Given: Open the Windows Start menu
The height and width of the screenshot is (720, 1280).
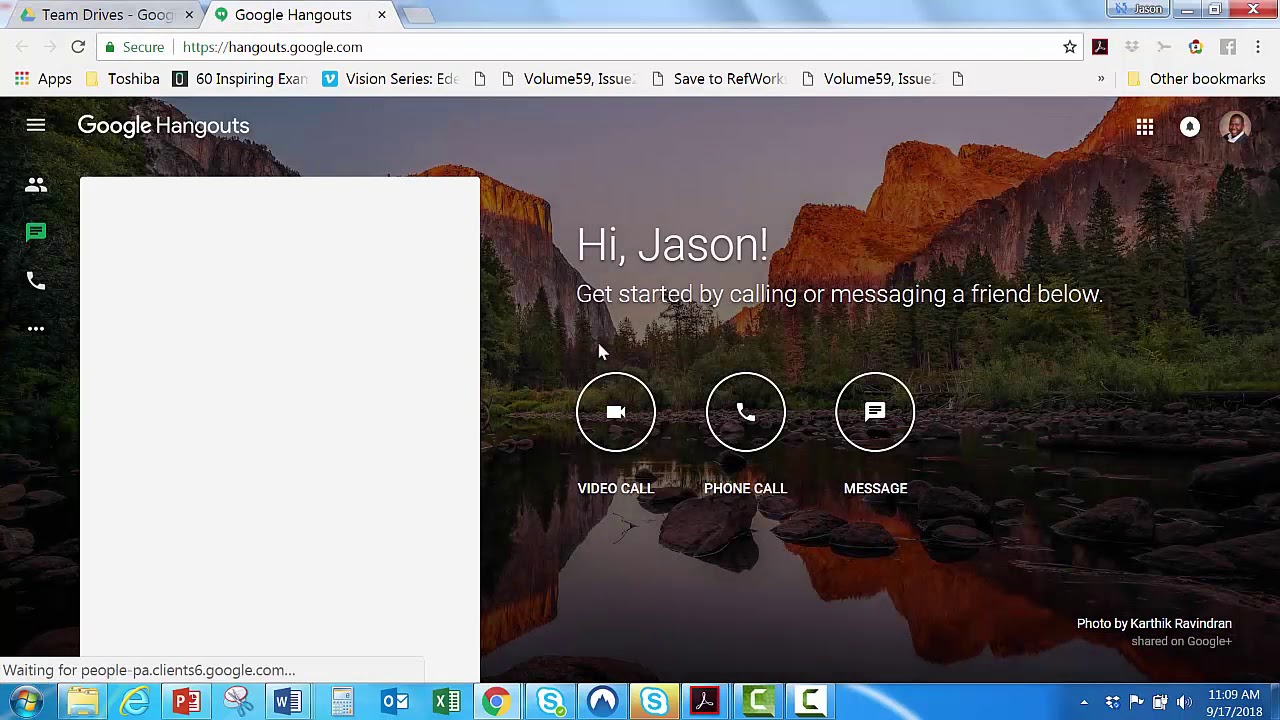Looking at the screenshot, I should pyautogui.click(x=27, y=701).
